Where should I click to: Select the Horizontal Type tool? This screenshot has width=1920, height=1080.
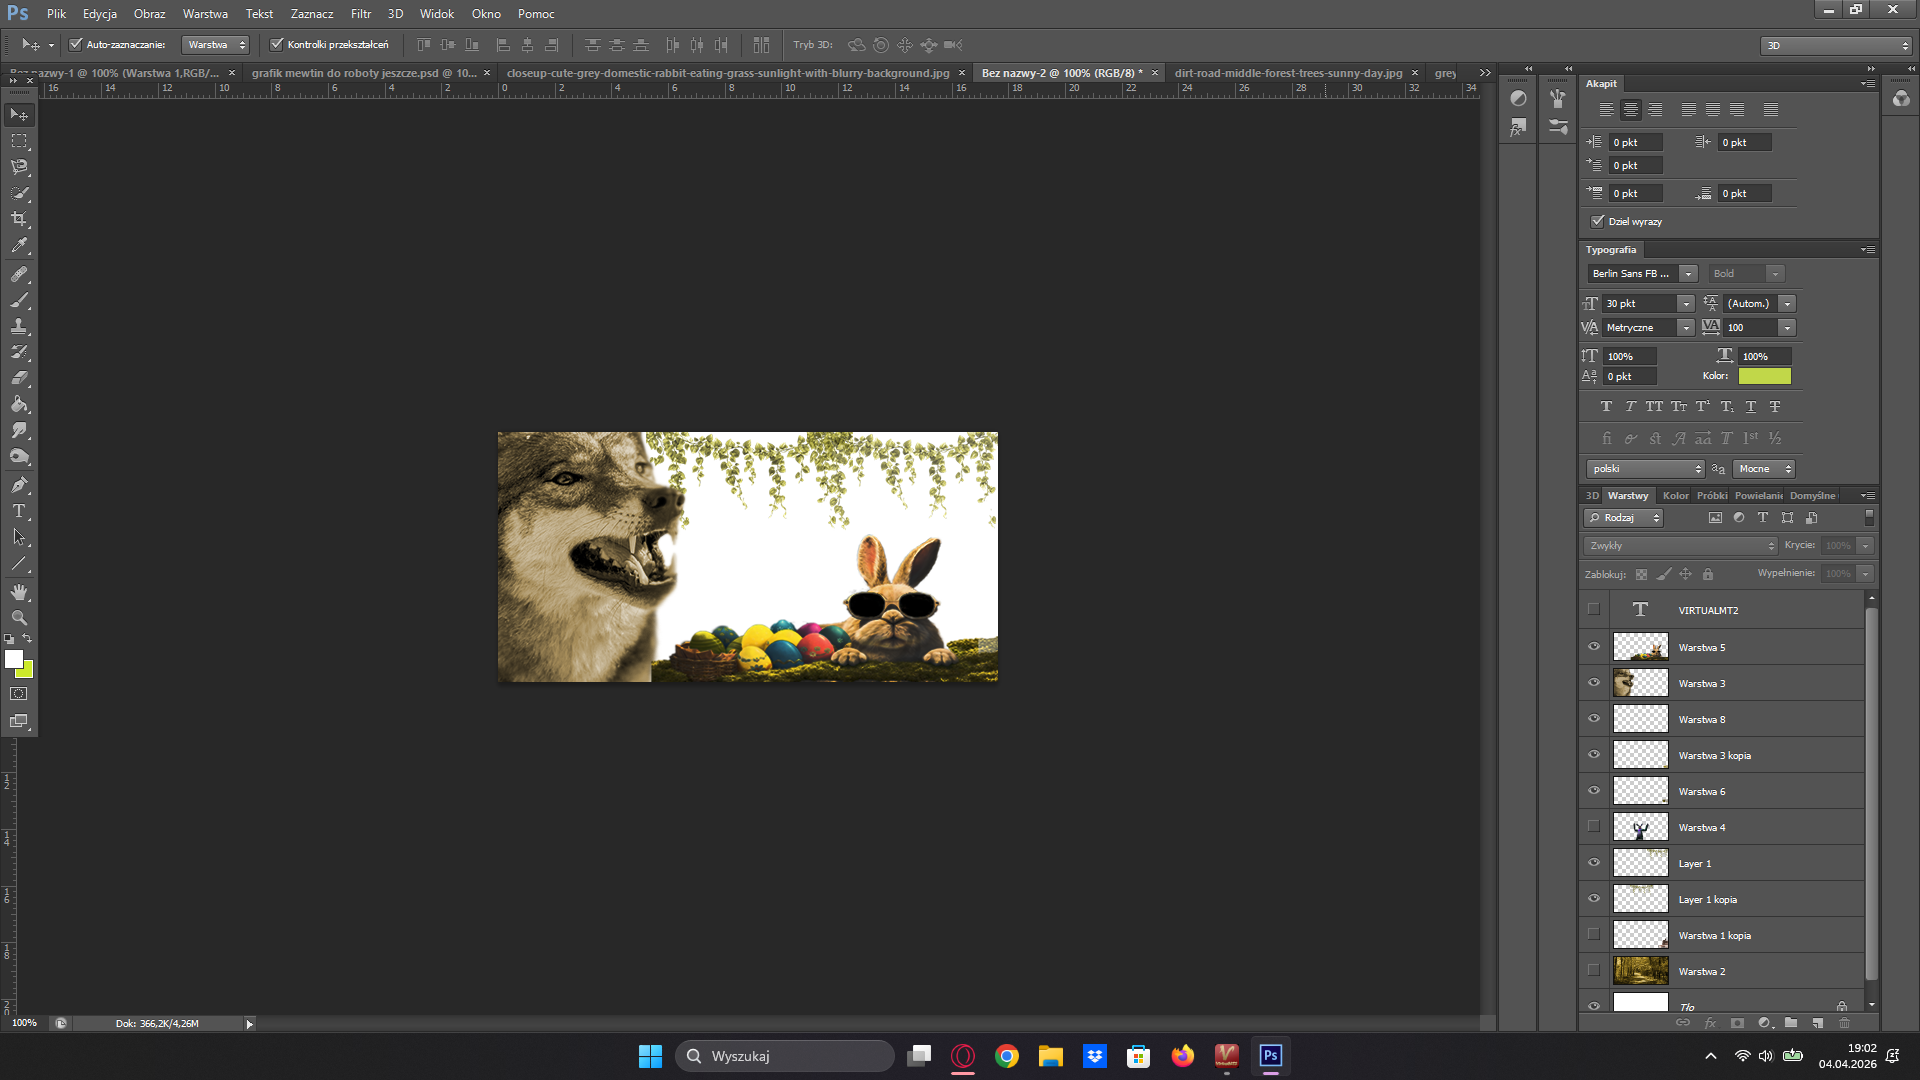point(19,511)
